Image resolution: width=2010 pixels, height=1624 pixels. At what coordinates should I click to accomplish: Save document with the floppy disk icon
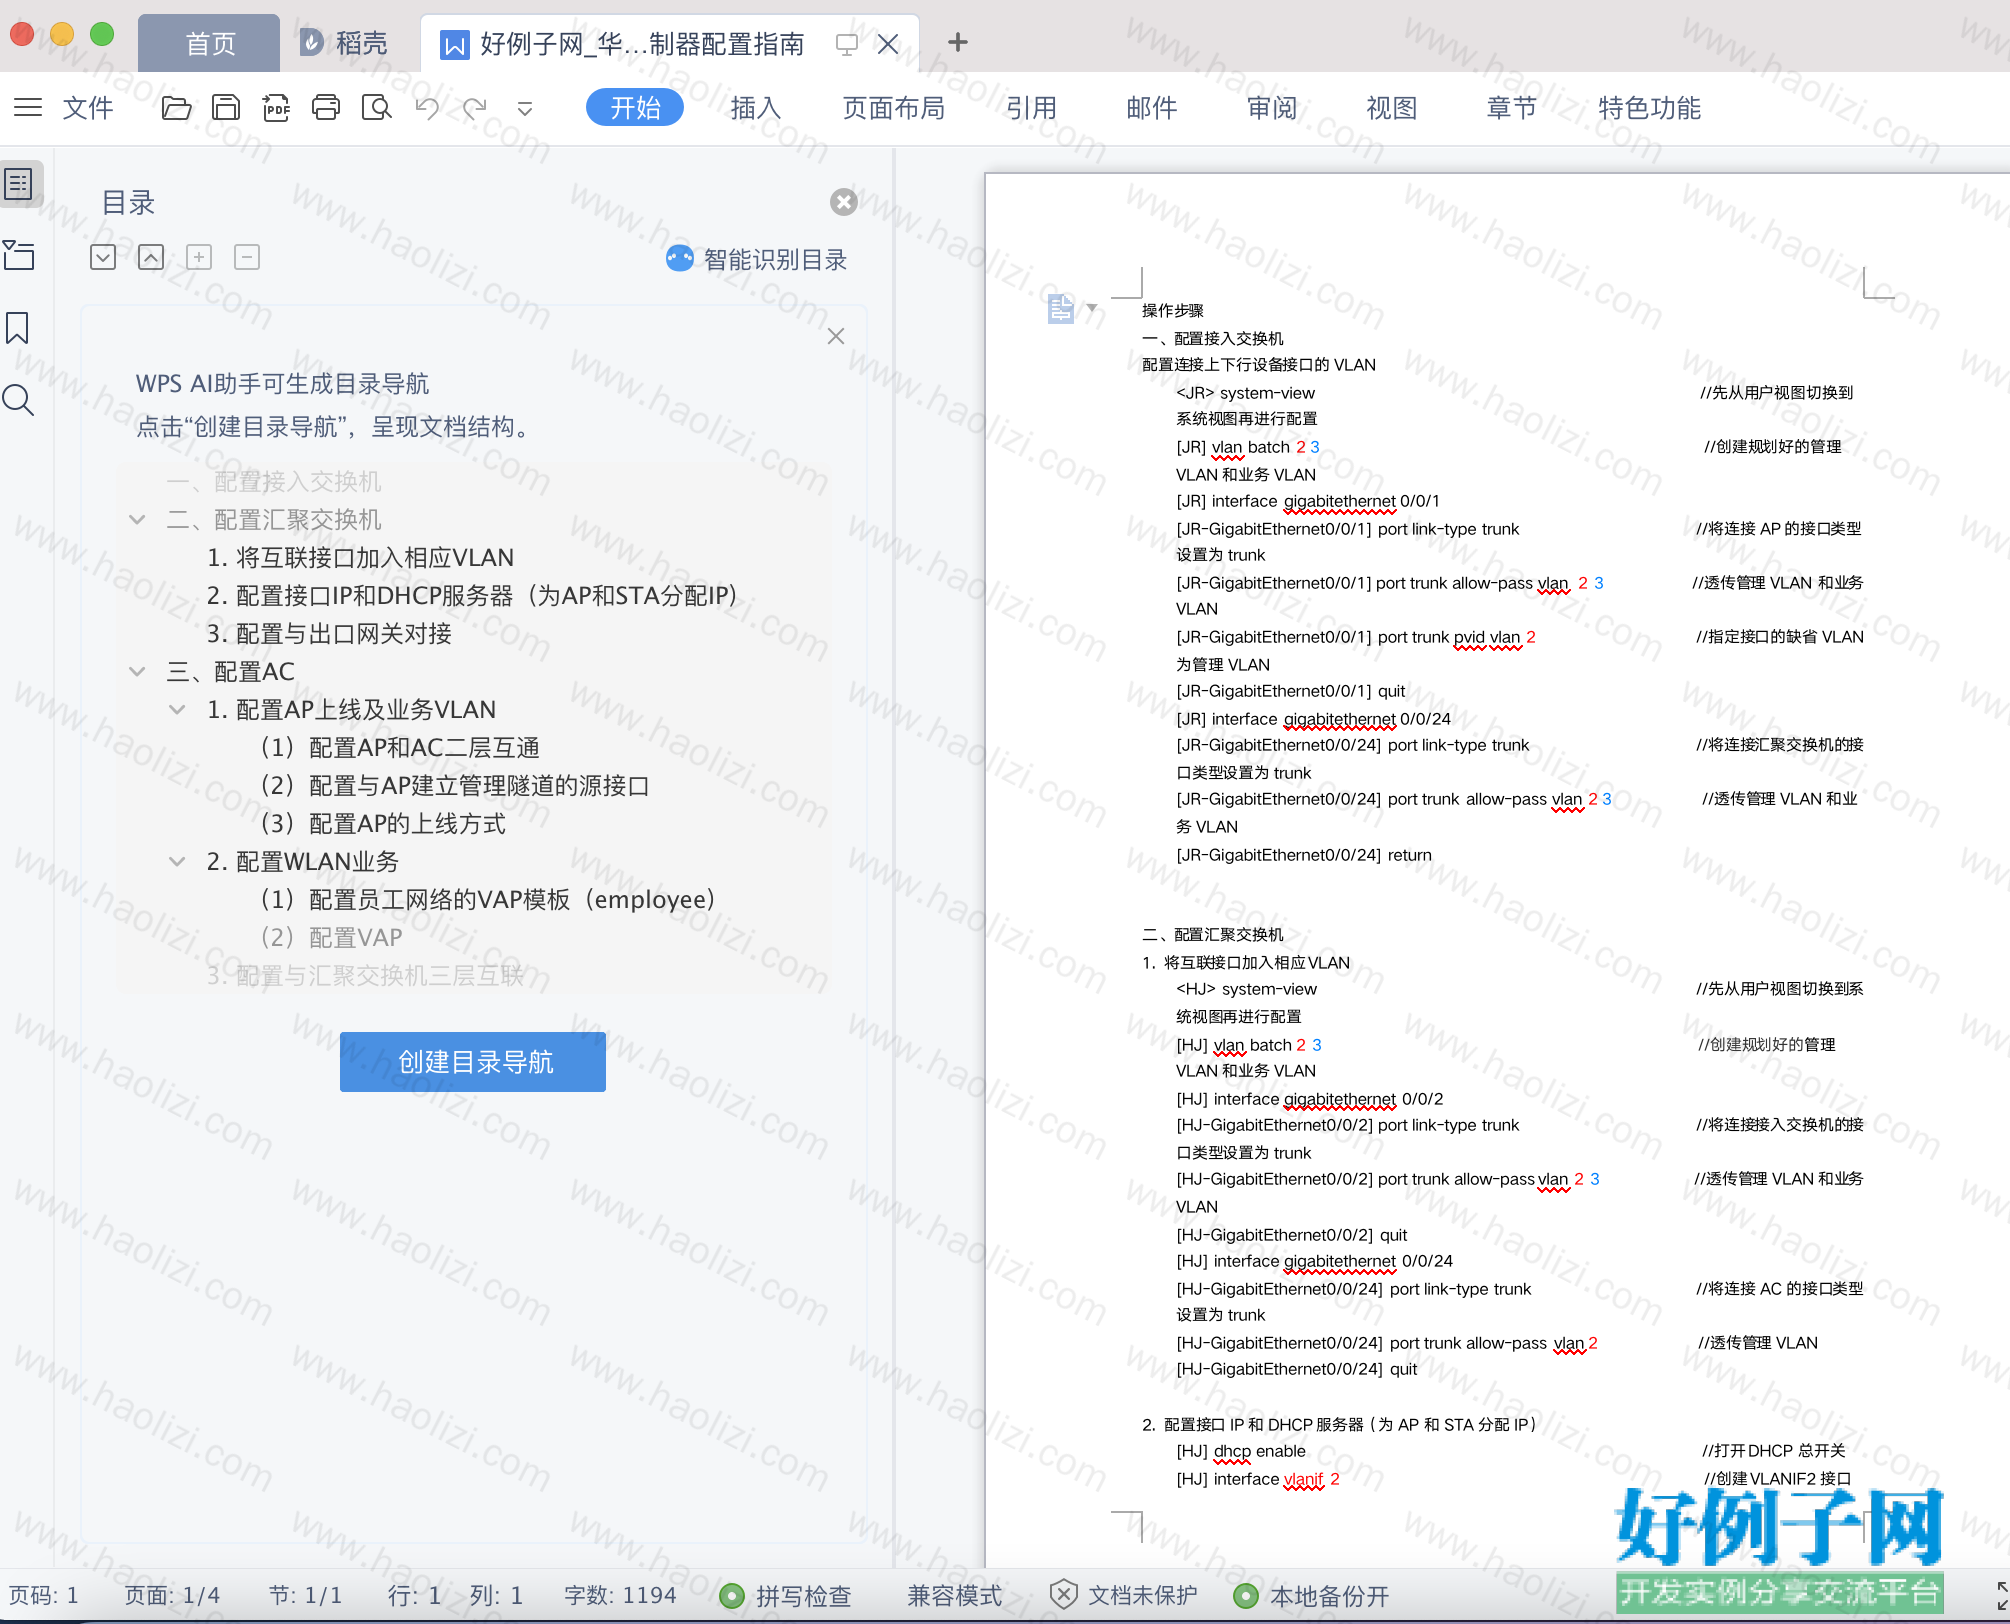point(226,107)
